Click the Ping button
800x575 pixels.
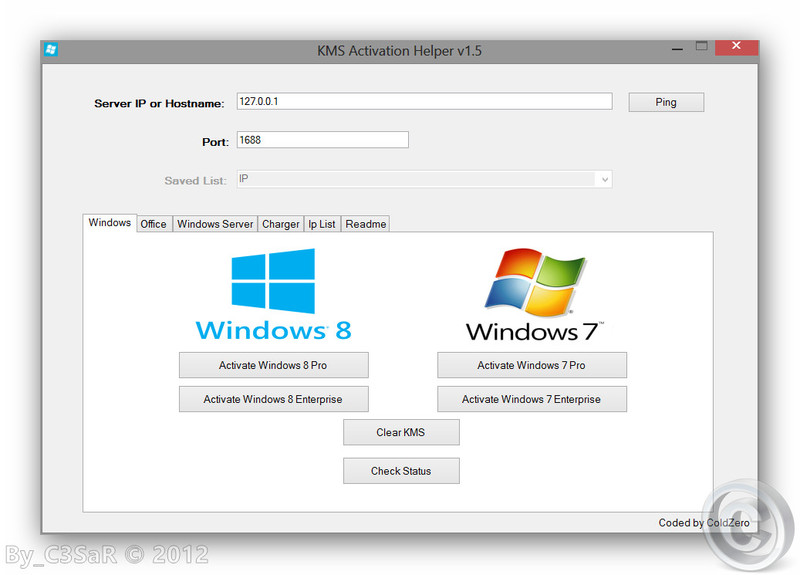pos(666,102)
